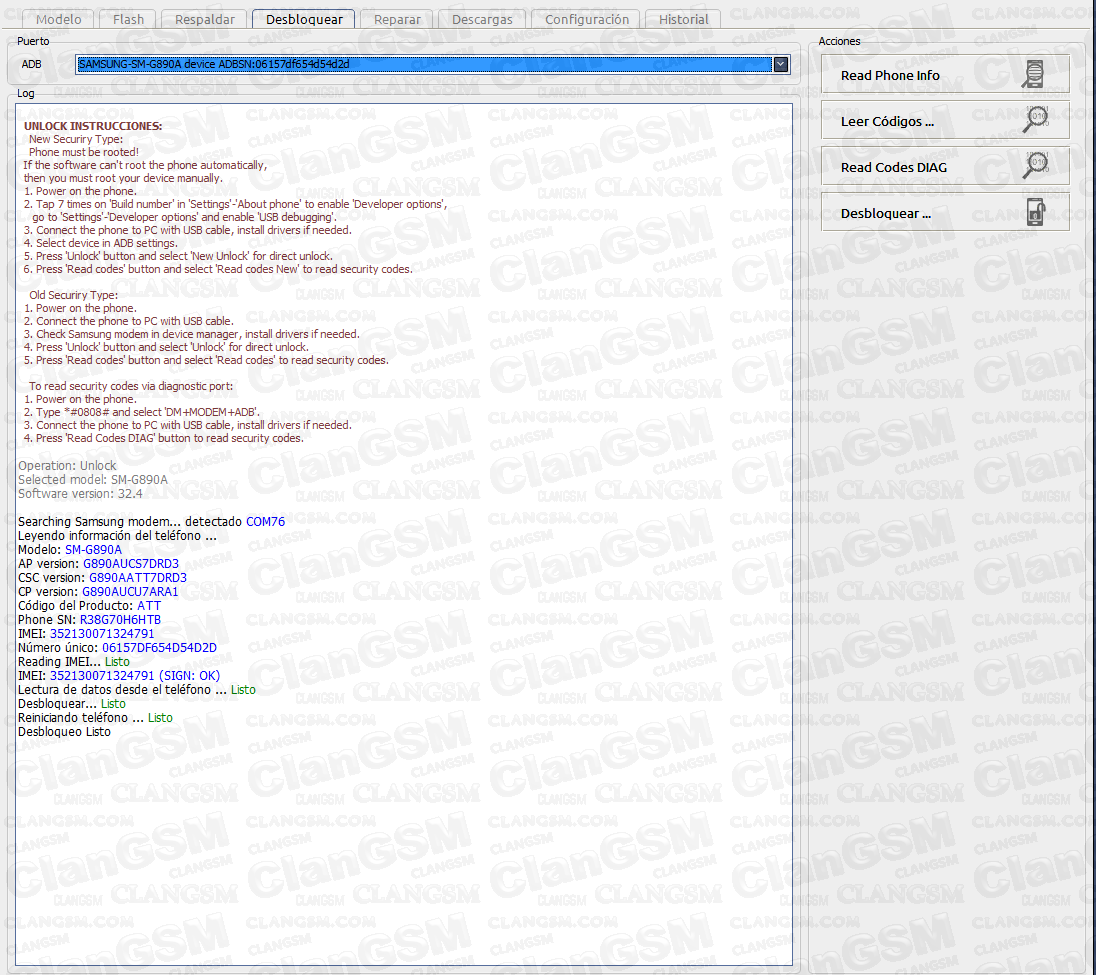This screenshot has height=975, width=1096.
Task: Click the magnifier icon beside Read Codes DIAG
Action: (x=1035, y=166)
